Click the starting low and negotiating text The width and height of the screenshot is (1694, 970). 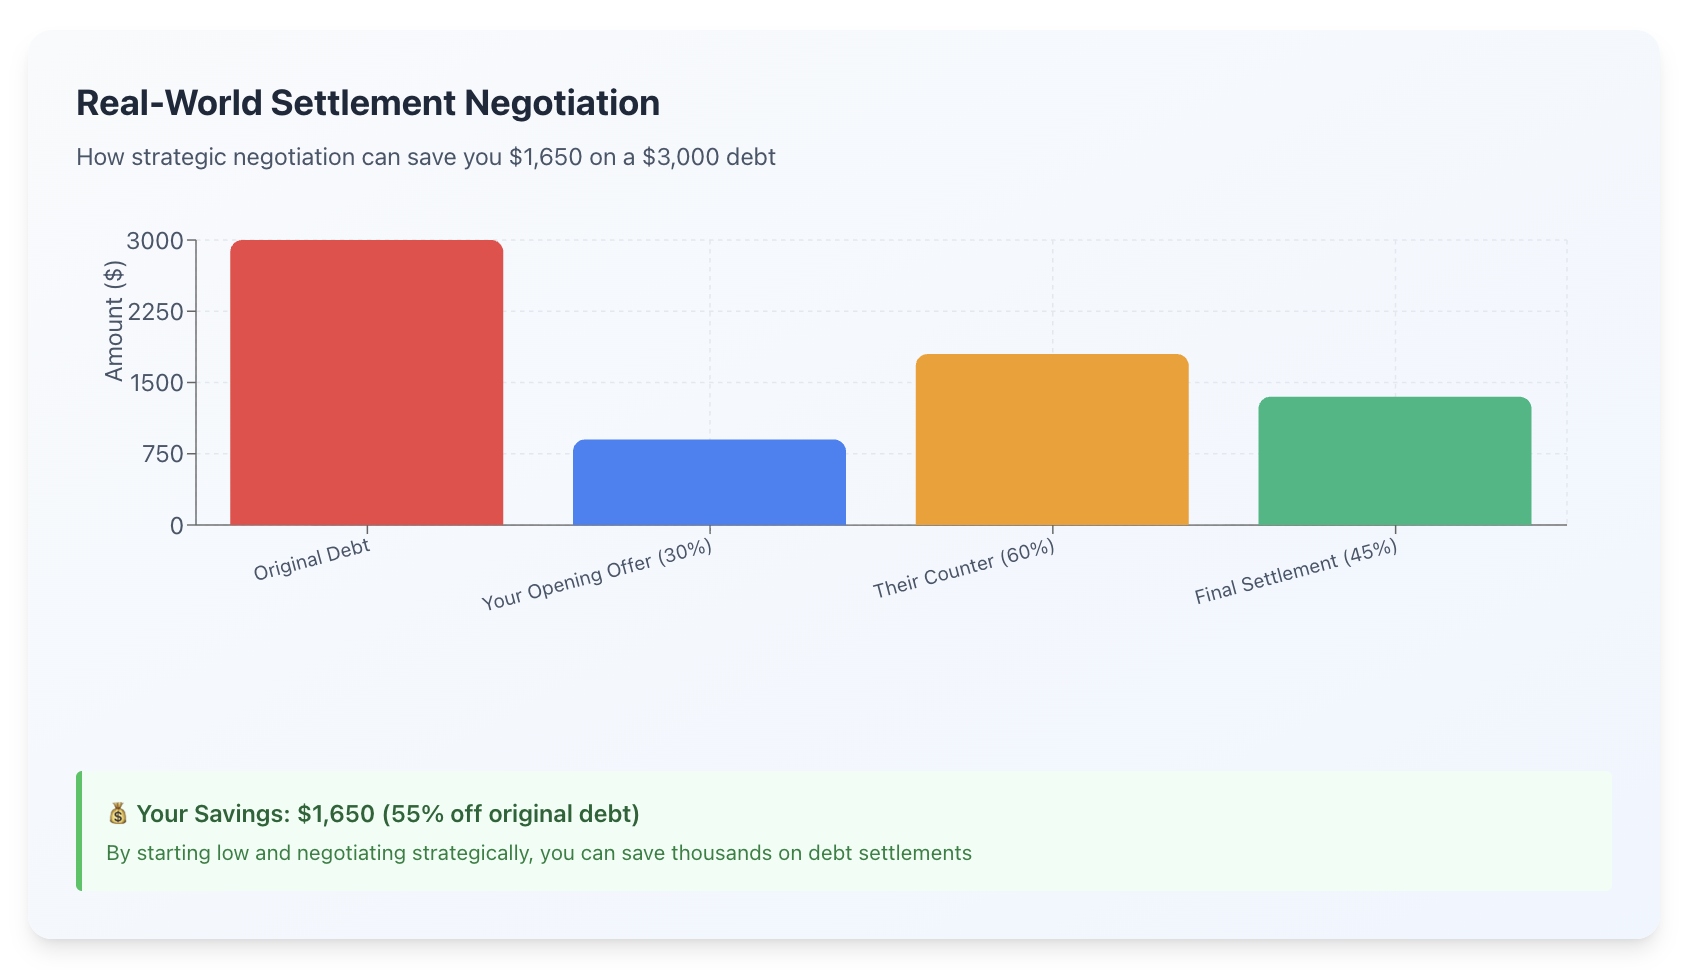[x=539, y=853]
